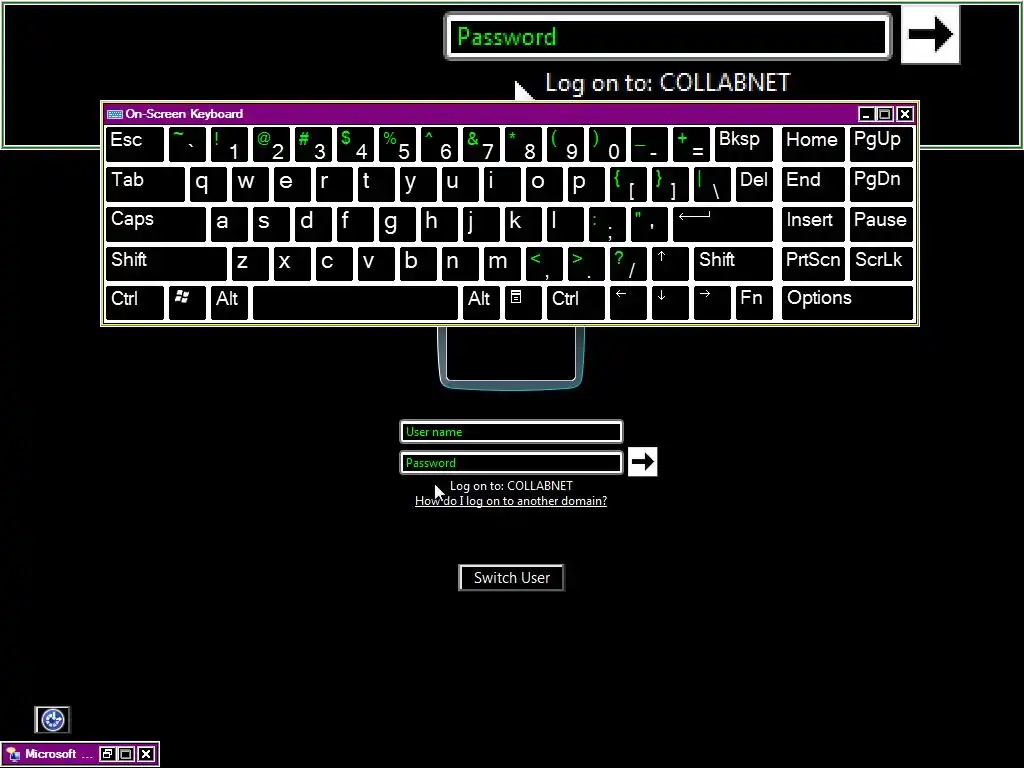Click the User name input field
1024x768 pixels.
511,432
